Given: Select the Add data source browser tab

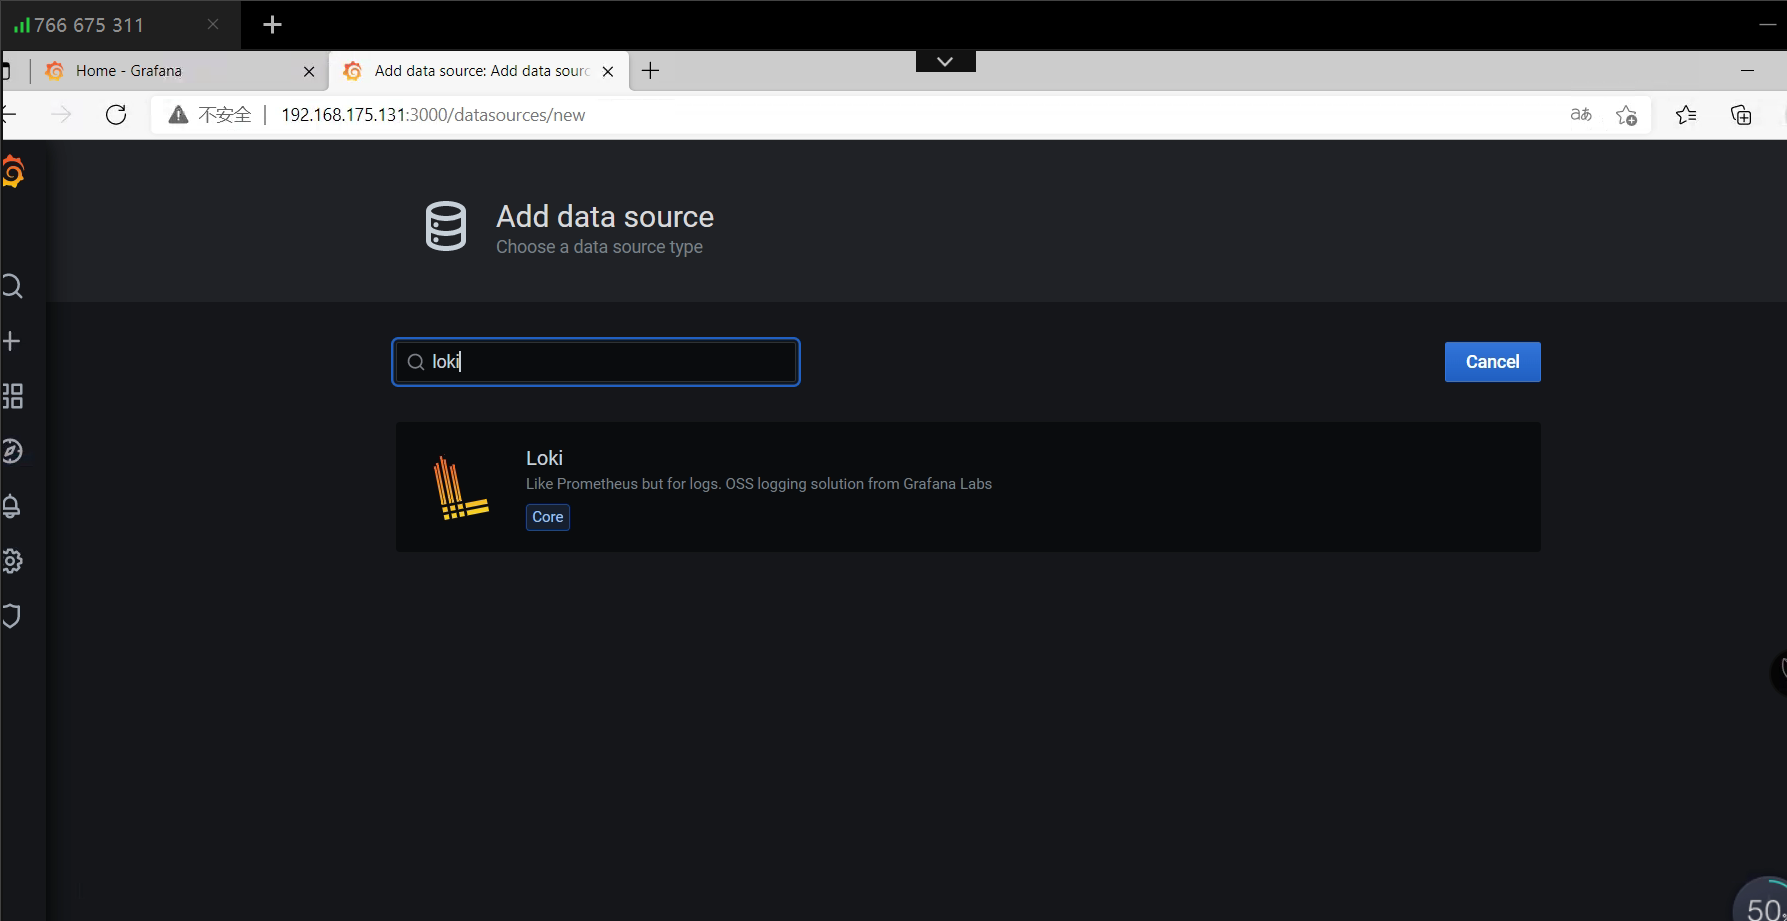Looking at the screenshot, I should tap(480, 71).
